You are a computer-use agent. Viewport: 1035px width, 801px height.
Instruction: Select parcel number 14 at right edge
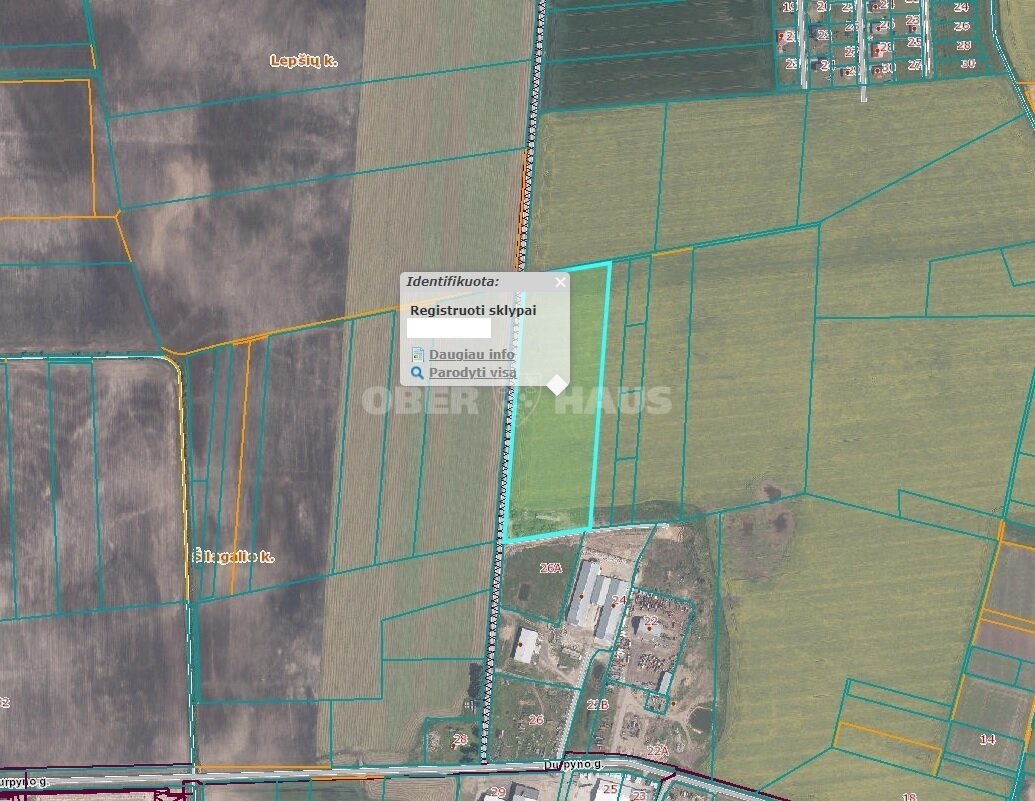point(987,739)
